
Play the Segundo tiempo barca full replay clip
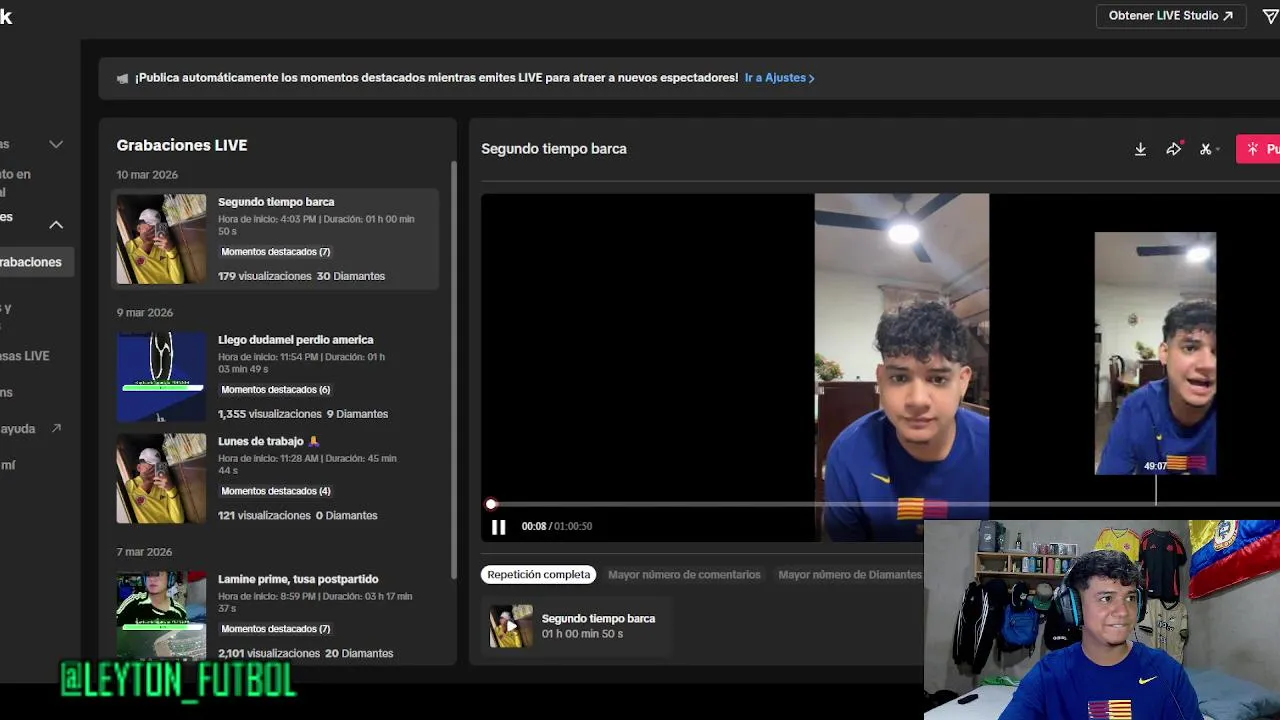(x=511, y=626)
